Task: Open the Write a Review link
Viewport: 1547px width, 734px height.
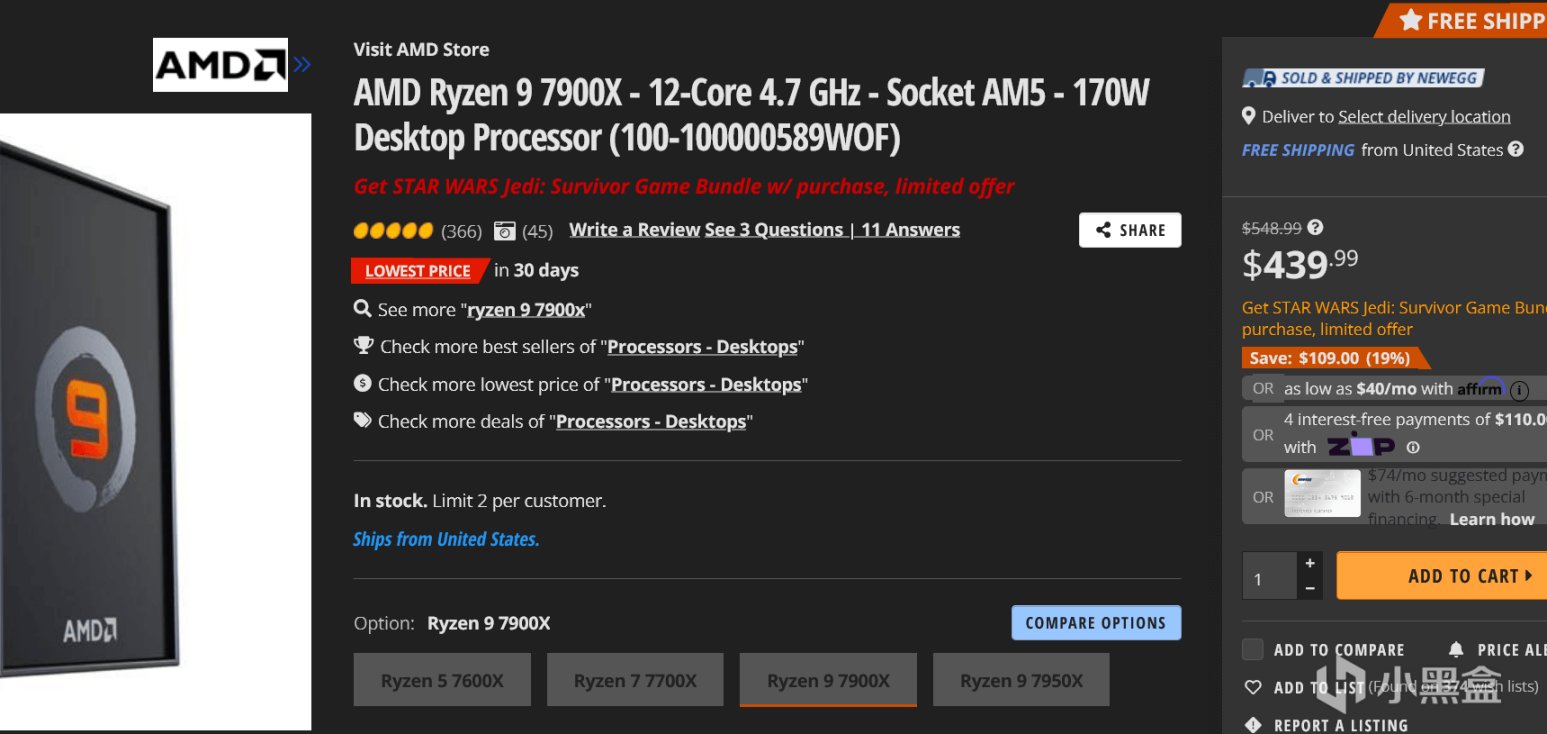Action: [635, 230]
